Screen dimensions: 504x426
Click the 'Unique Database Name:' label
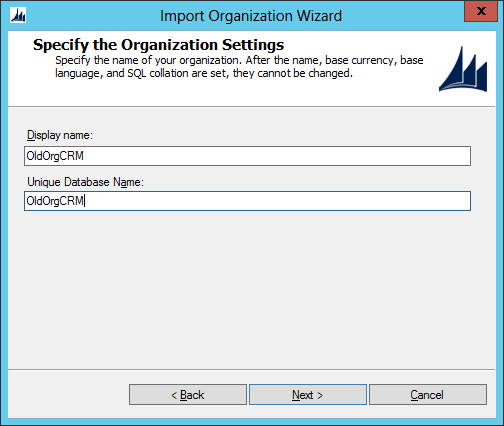(85, 182)
